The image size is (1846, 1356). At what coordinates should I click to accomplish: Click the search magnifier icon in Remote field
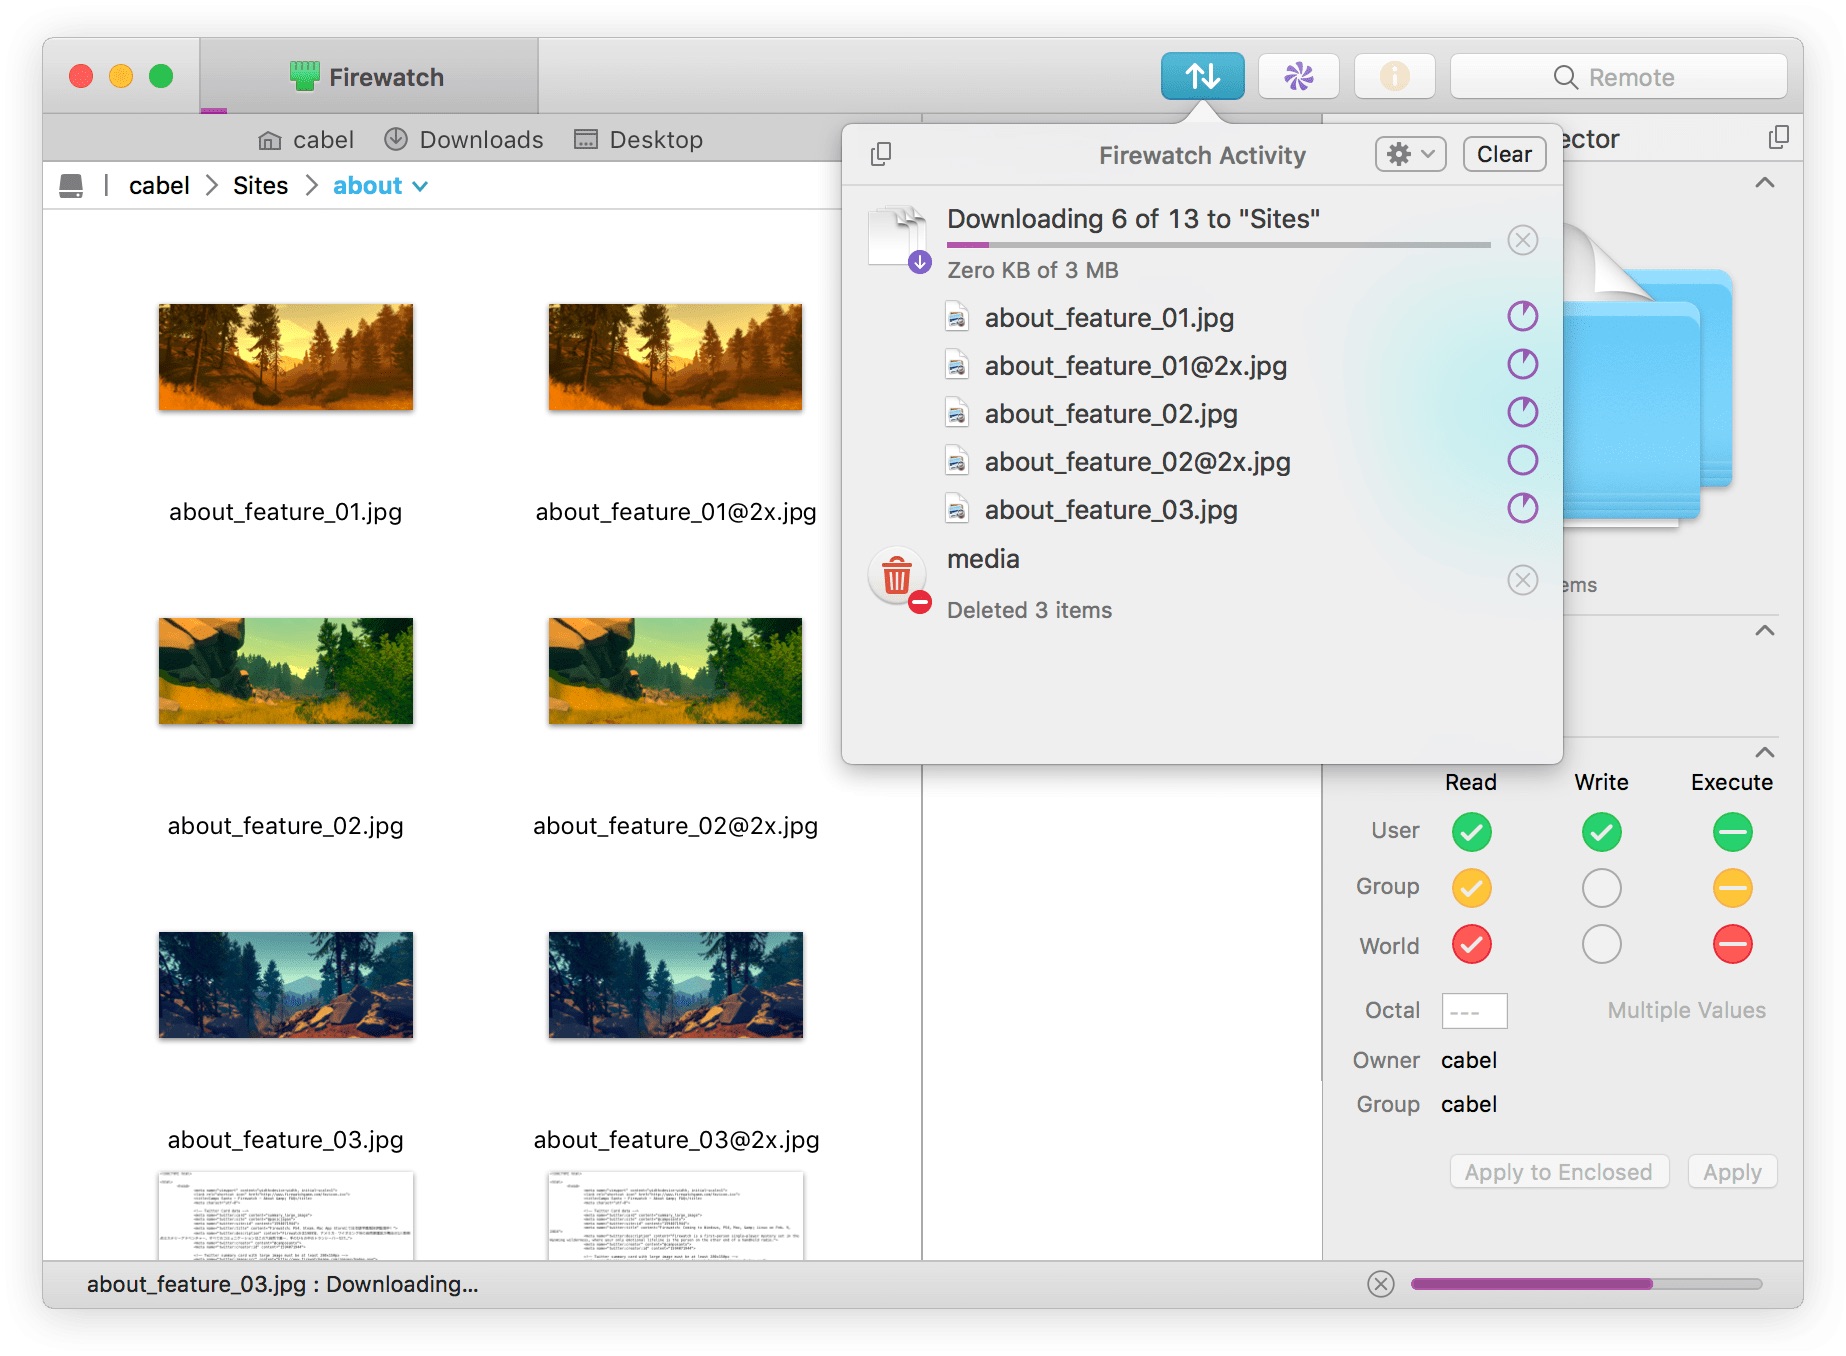[x=1565, y=77]
